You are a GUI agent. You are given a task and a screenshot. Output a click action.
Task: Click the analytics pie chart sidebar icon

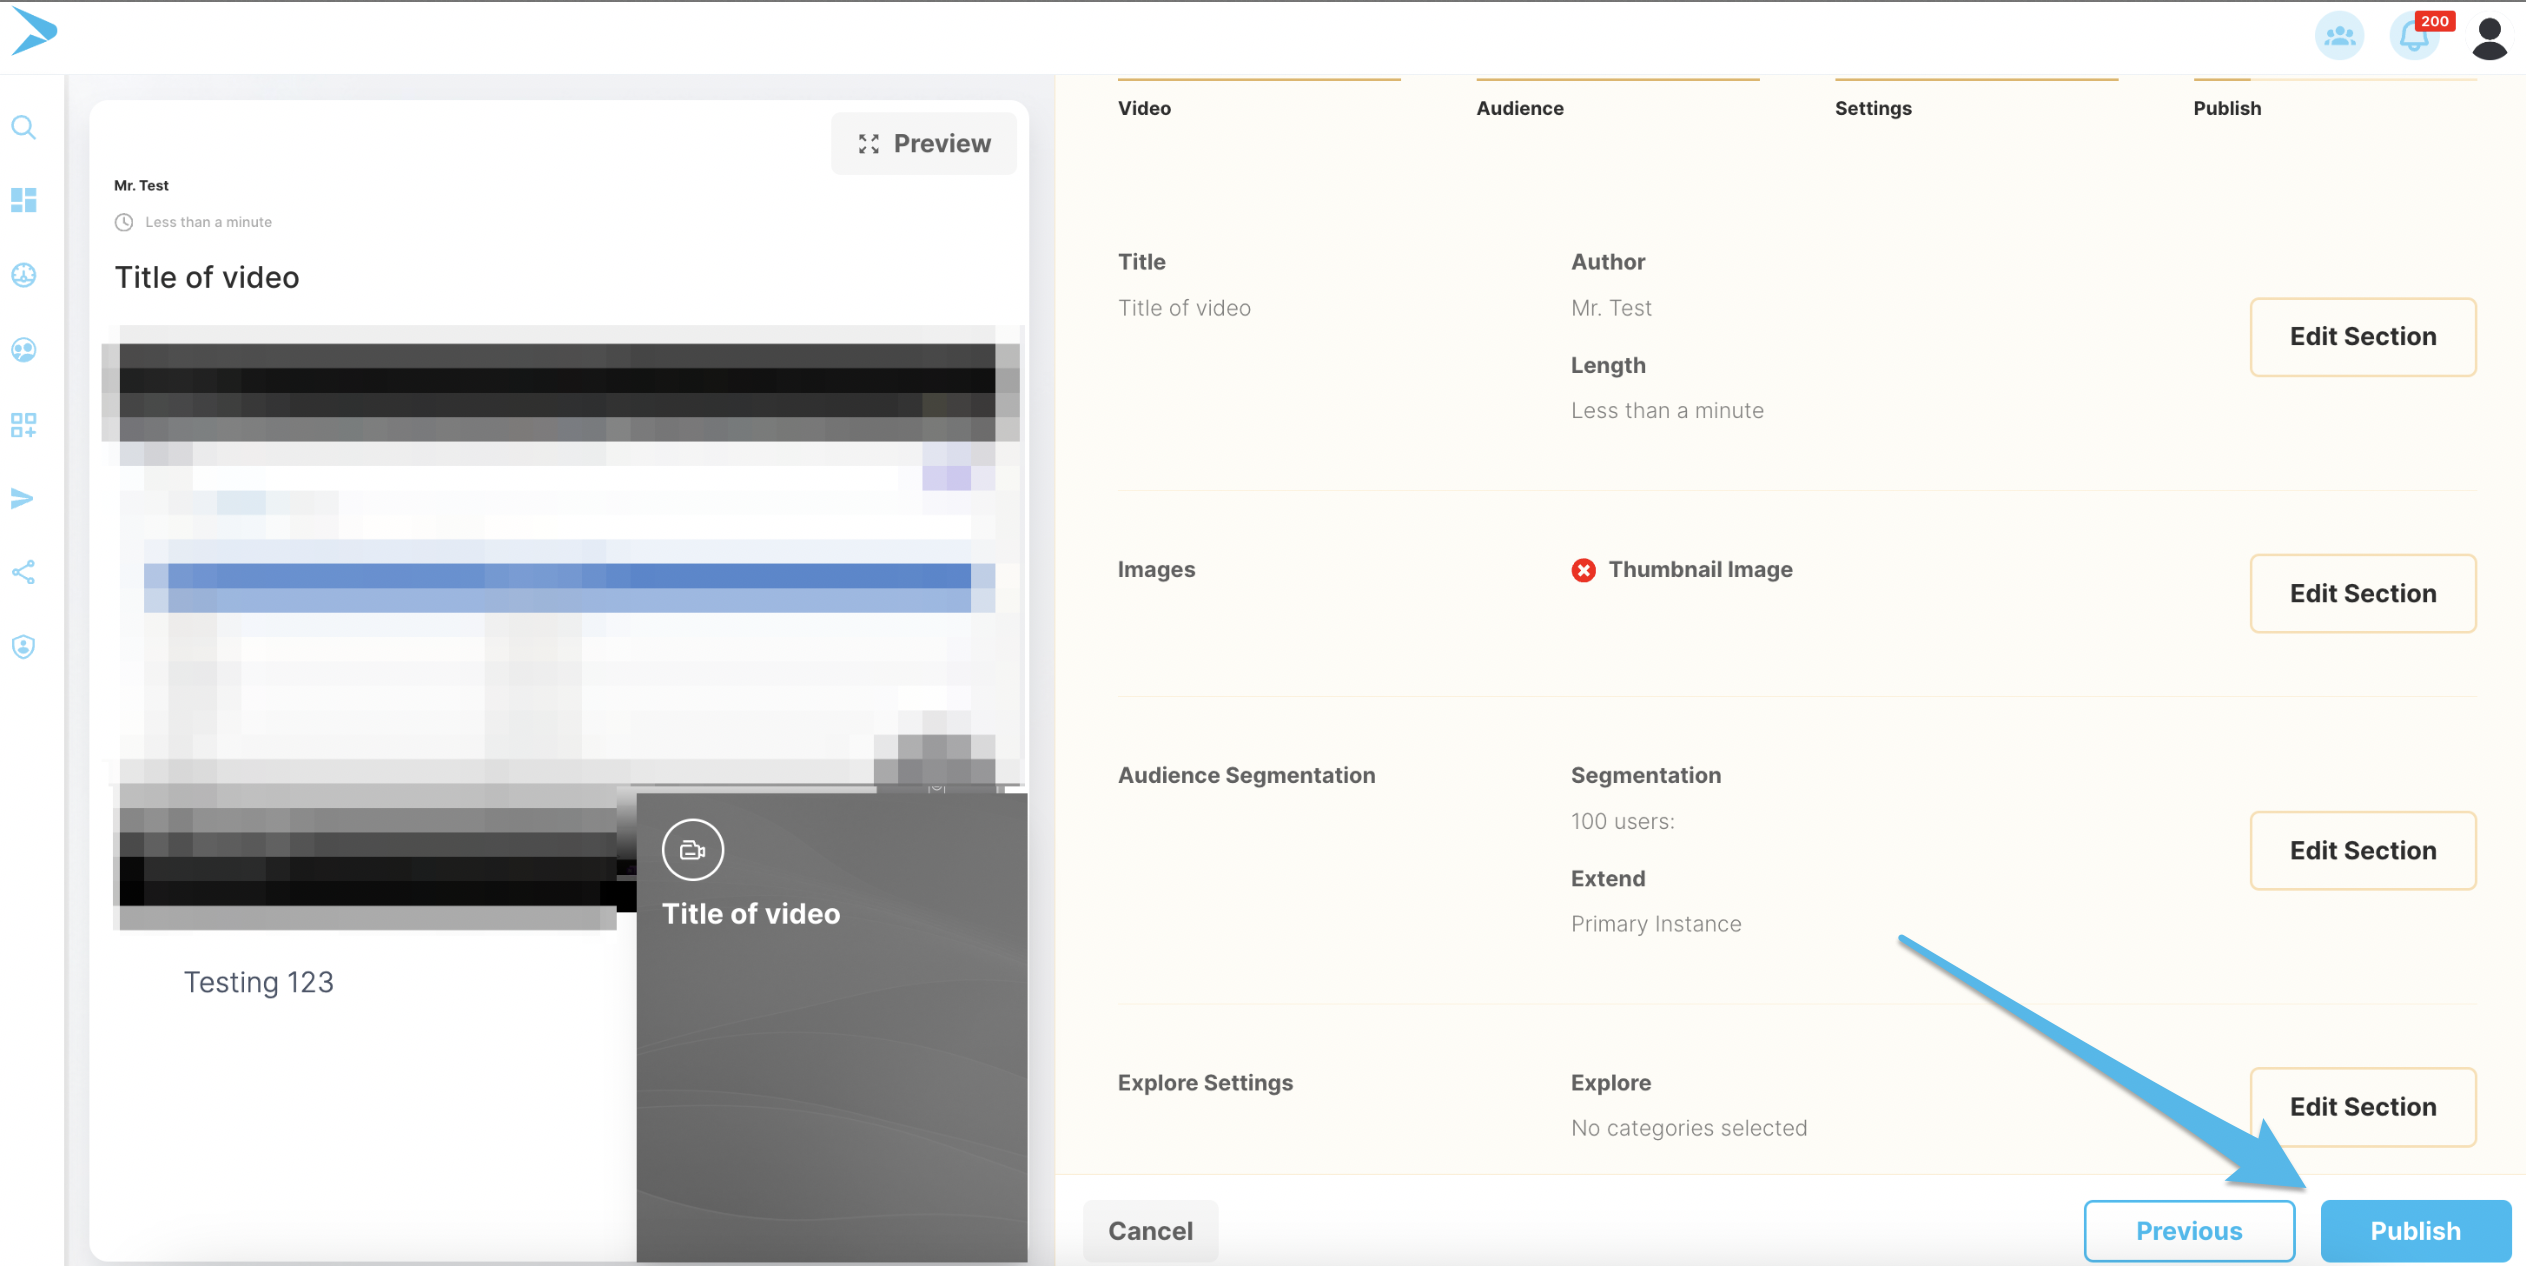pos(24,275)
